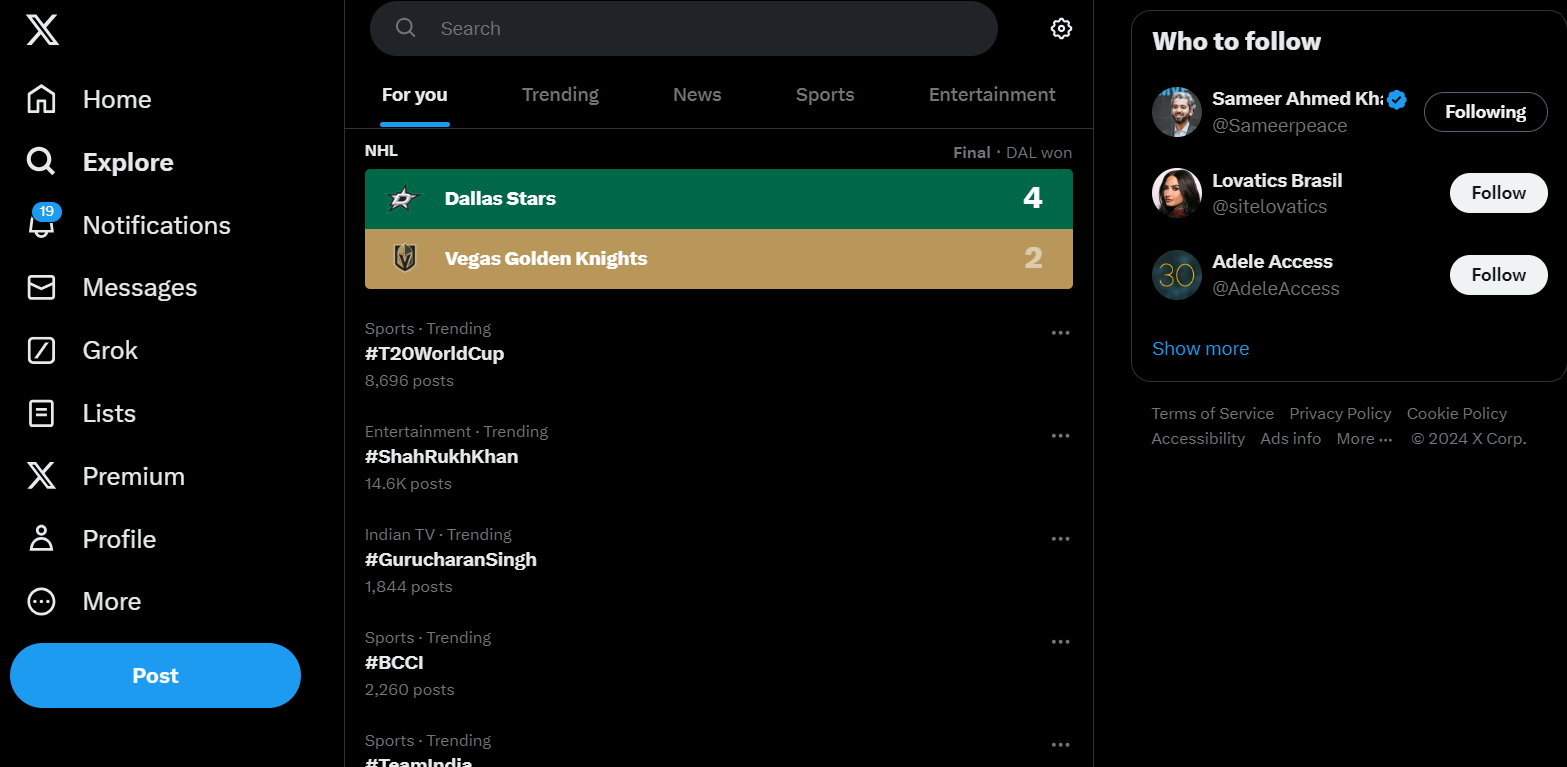Image resolution: width=1567 pixels, height=767 pixels.
Task: Open Explore settings gear icon
Action: (1061, 28)
